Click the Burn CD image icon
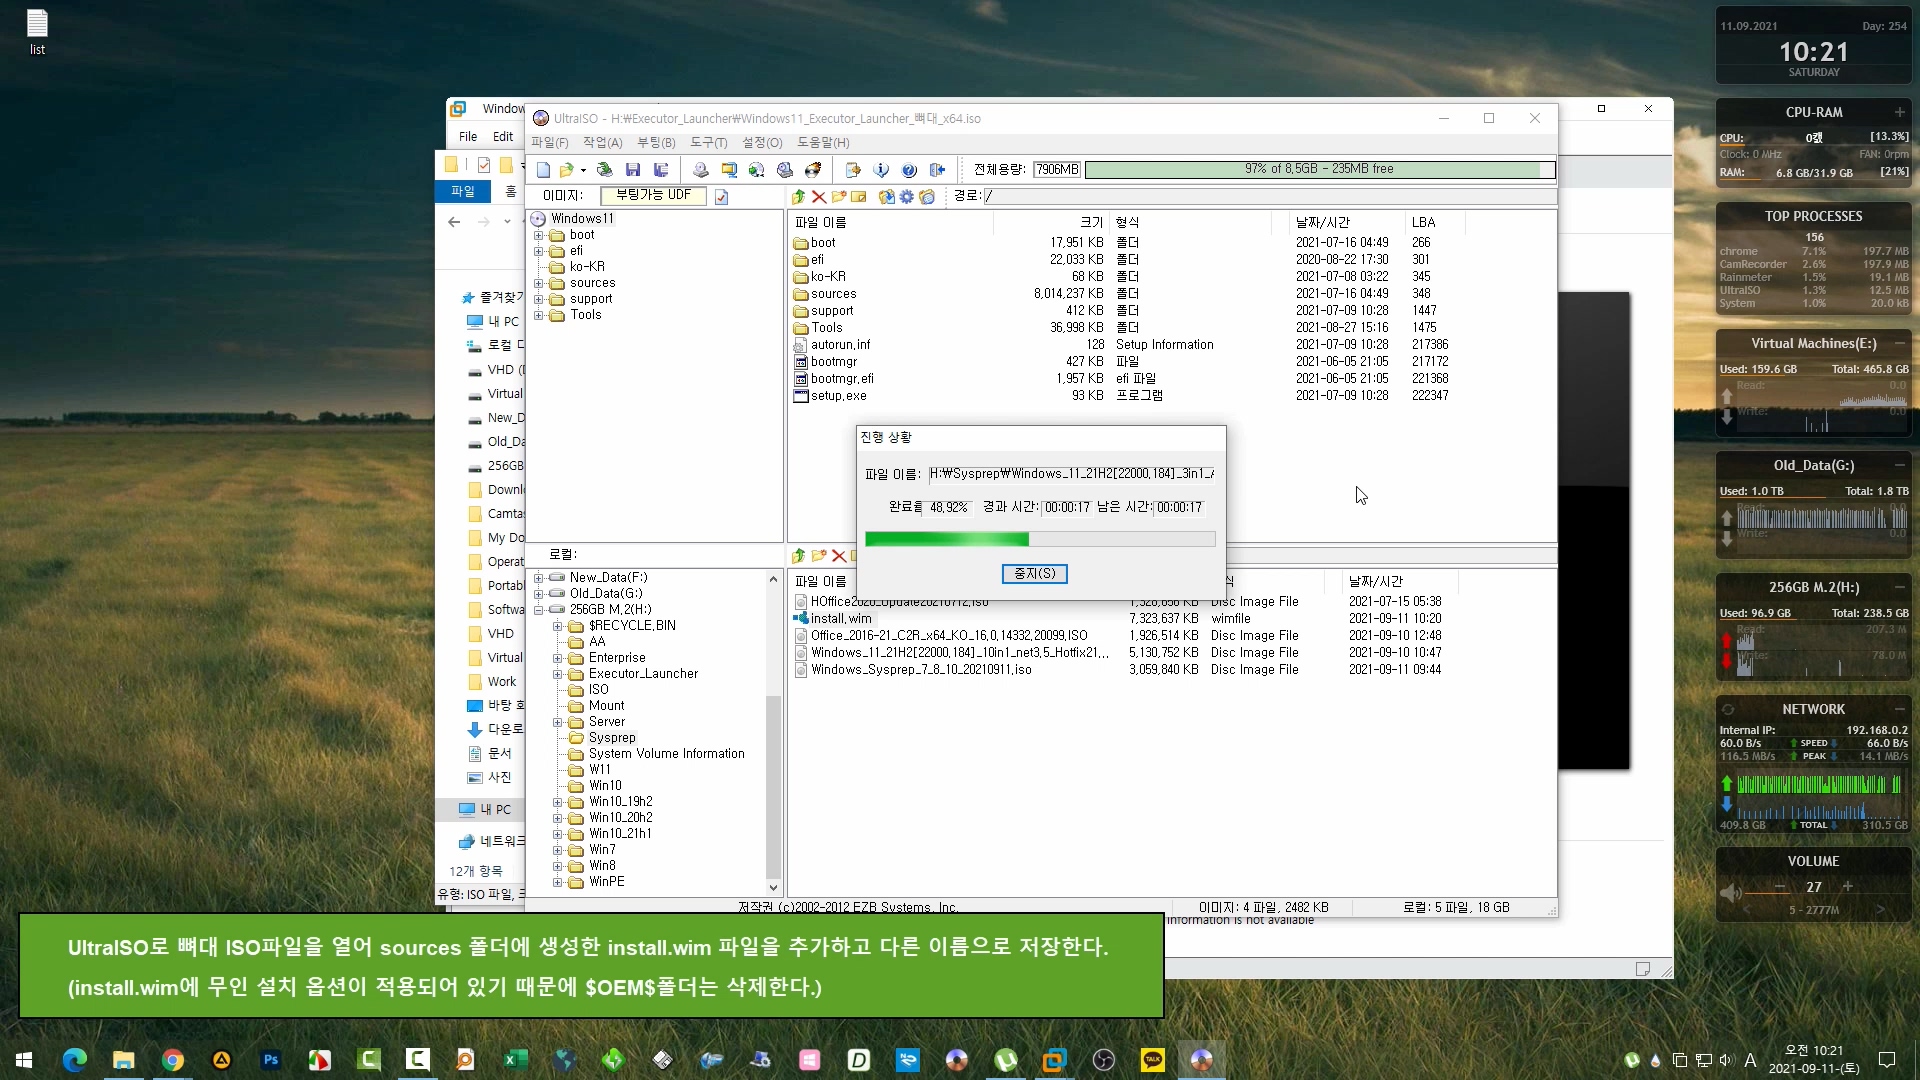The height and width of the screenshot is (1080, 1920). 813,170
